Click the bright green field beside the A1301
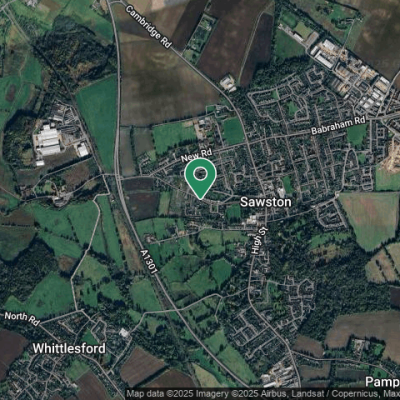 (x=98, y=115)
